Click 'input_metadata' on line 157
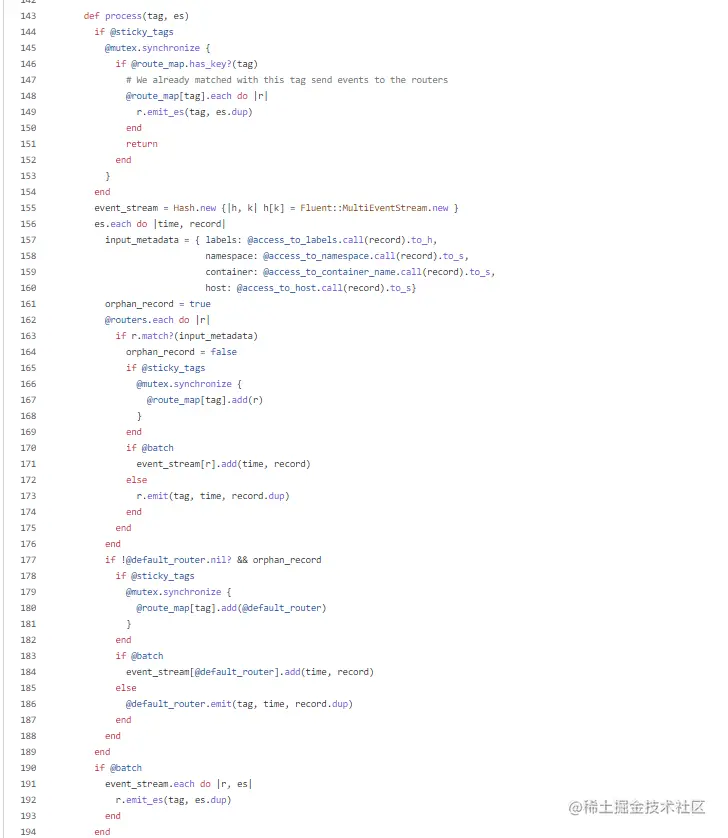728x838 pixels. coord(142,240)
